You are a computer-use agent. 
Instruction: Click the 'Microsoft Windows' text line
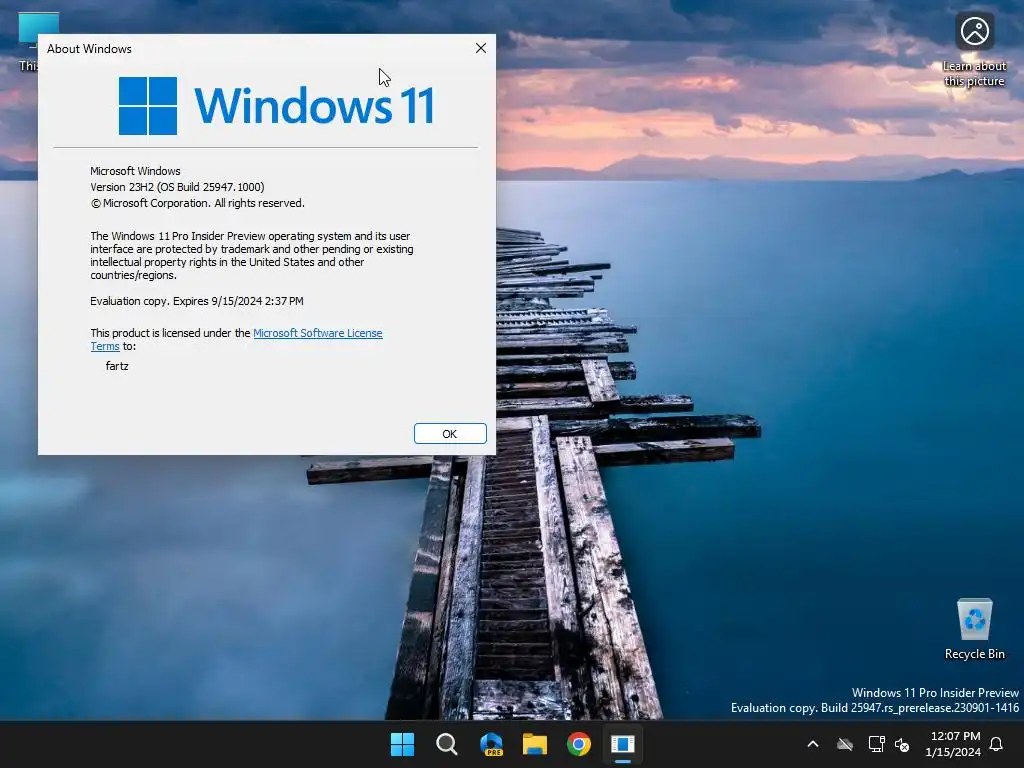tap(135, 171)
